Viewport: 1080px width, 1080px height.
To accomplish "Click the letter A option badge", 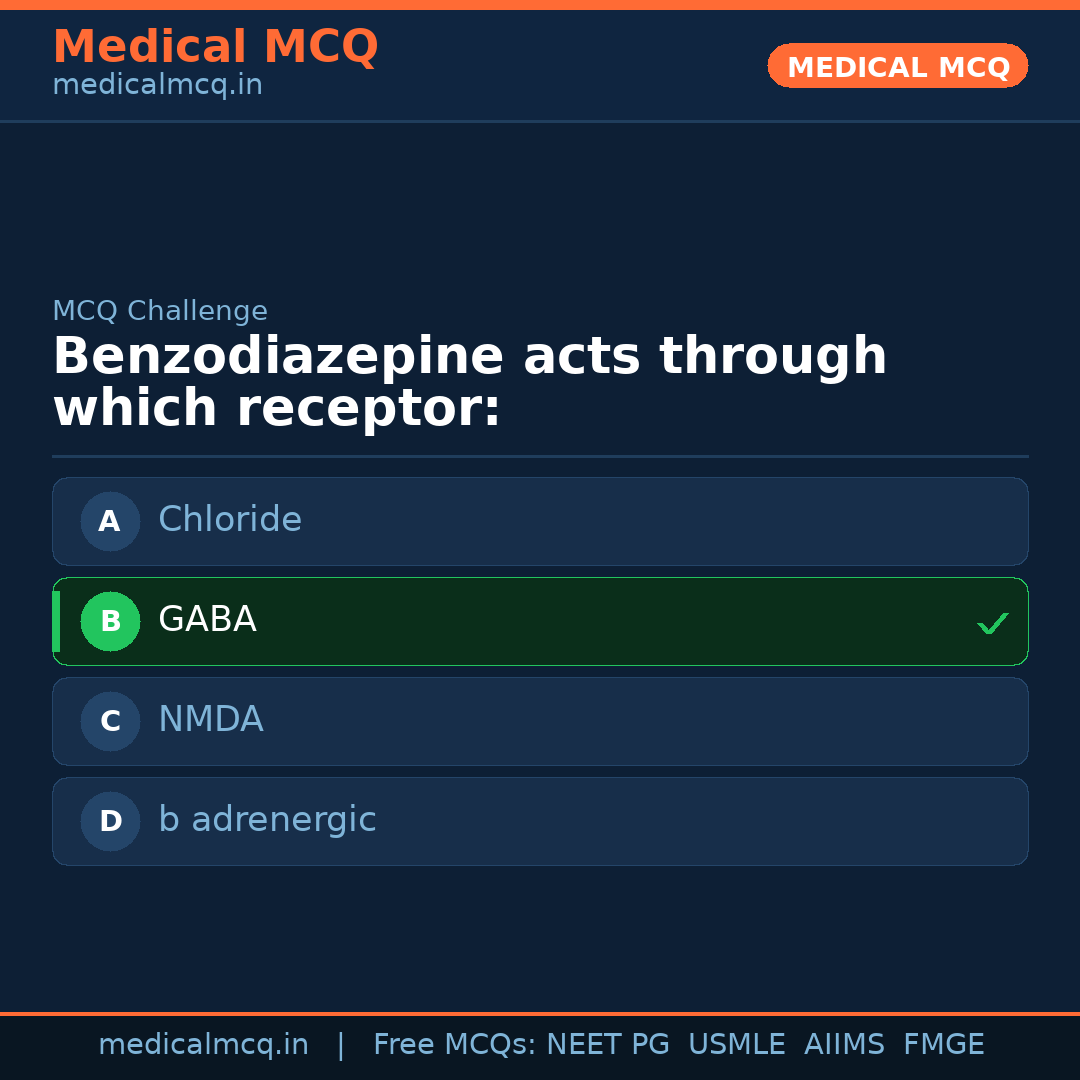I will pos(110,521).
